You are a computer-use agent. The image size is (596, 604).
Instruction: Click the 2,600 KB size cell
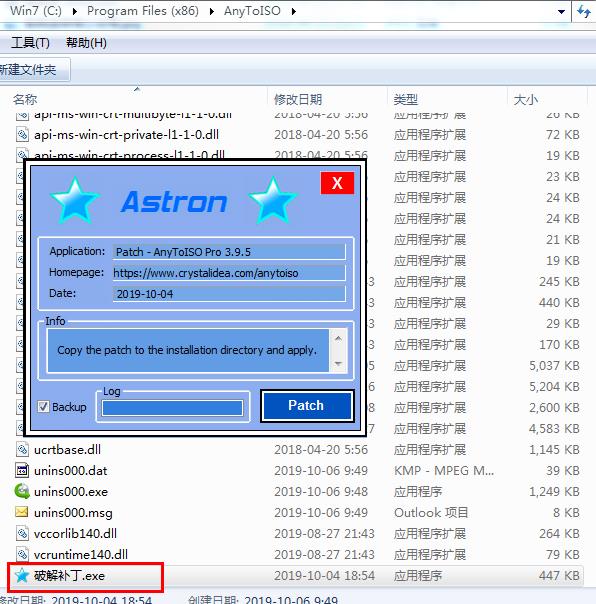coord(554,408)
